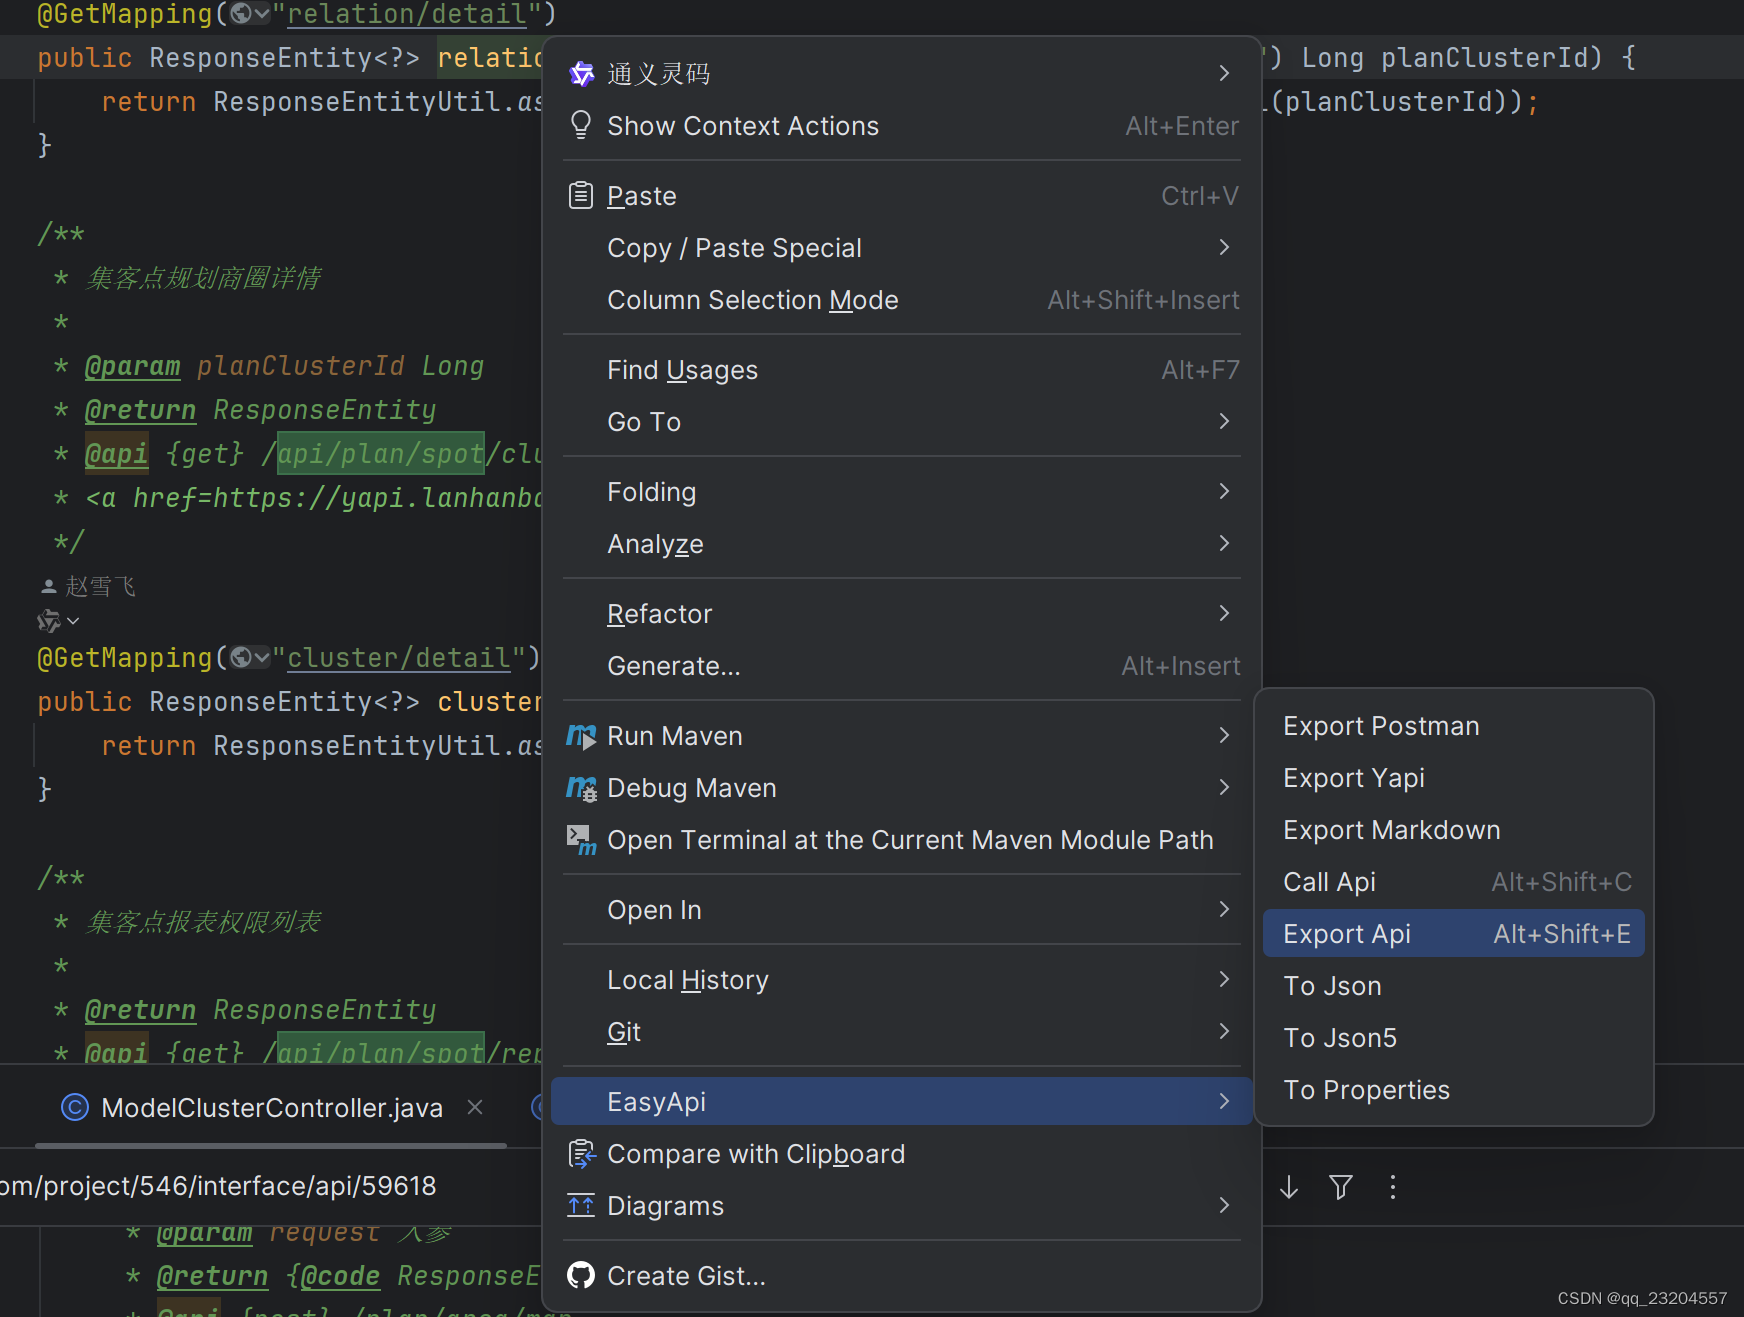The height and width of the screenshot is (1317, 1744).
Task: Open the "cluster/detail" mapping link
Action: 399,657
